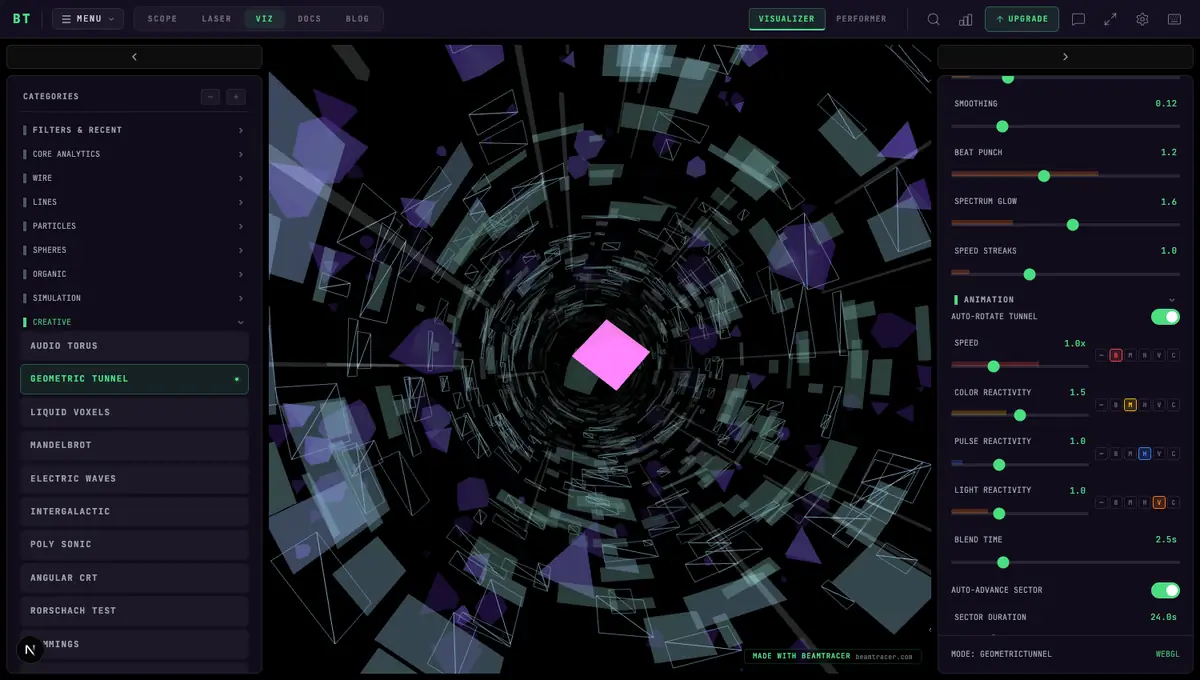
Task: Expand the Lines category
Action: (134, 202)
